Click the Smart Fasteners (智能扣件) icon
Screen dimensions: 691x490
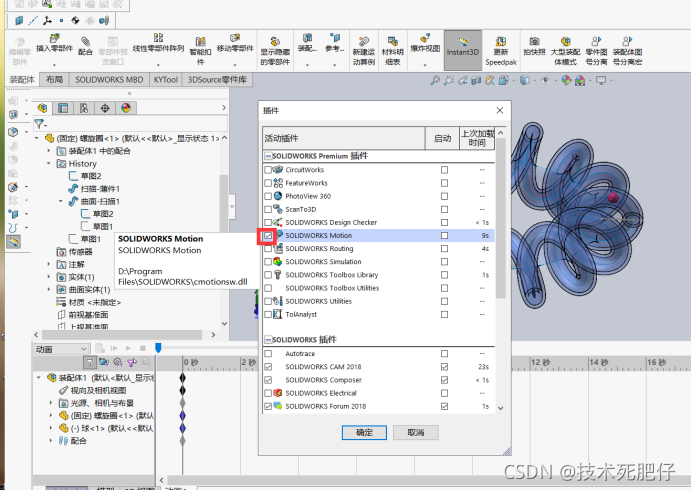point(201,42)
